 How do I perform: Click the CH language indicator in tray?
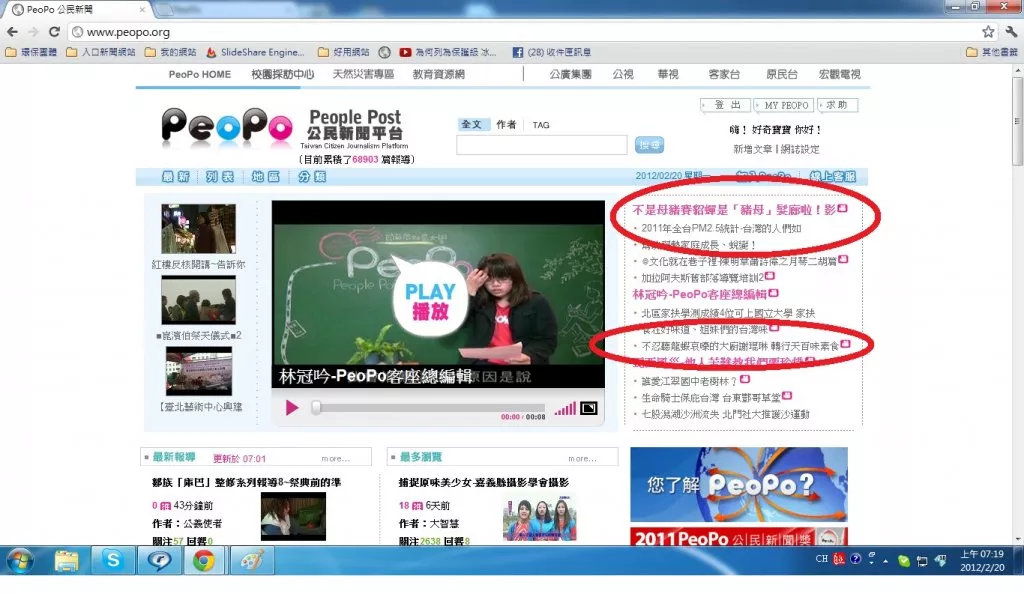click(x=822, y=559)
